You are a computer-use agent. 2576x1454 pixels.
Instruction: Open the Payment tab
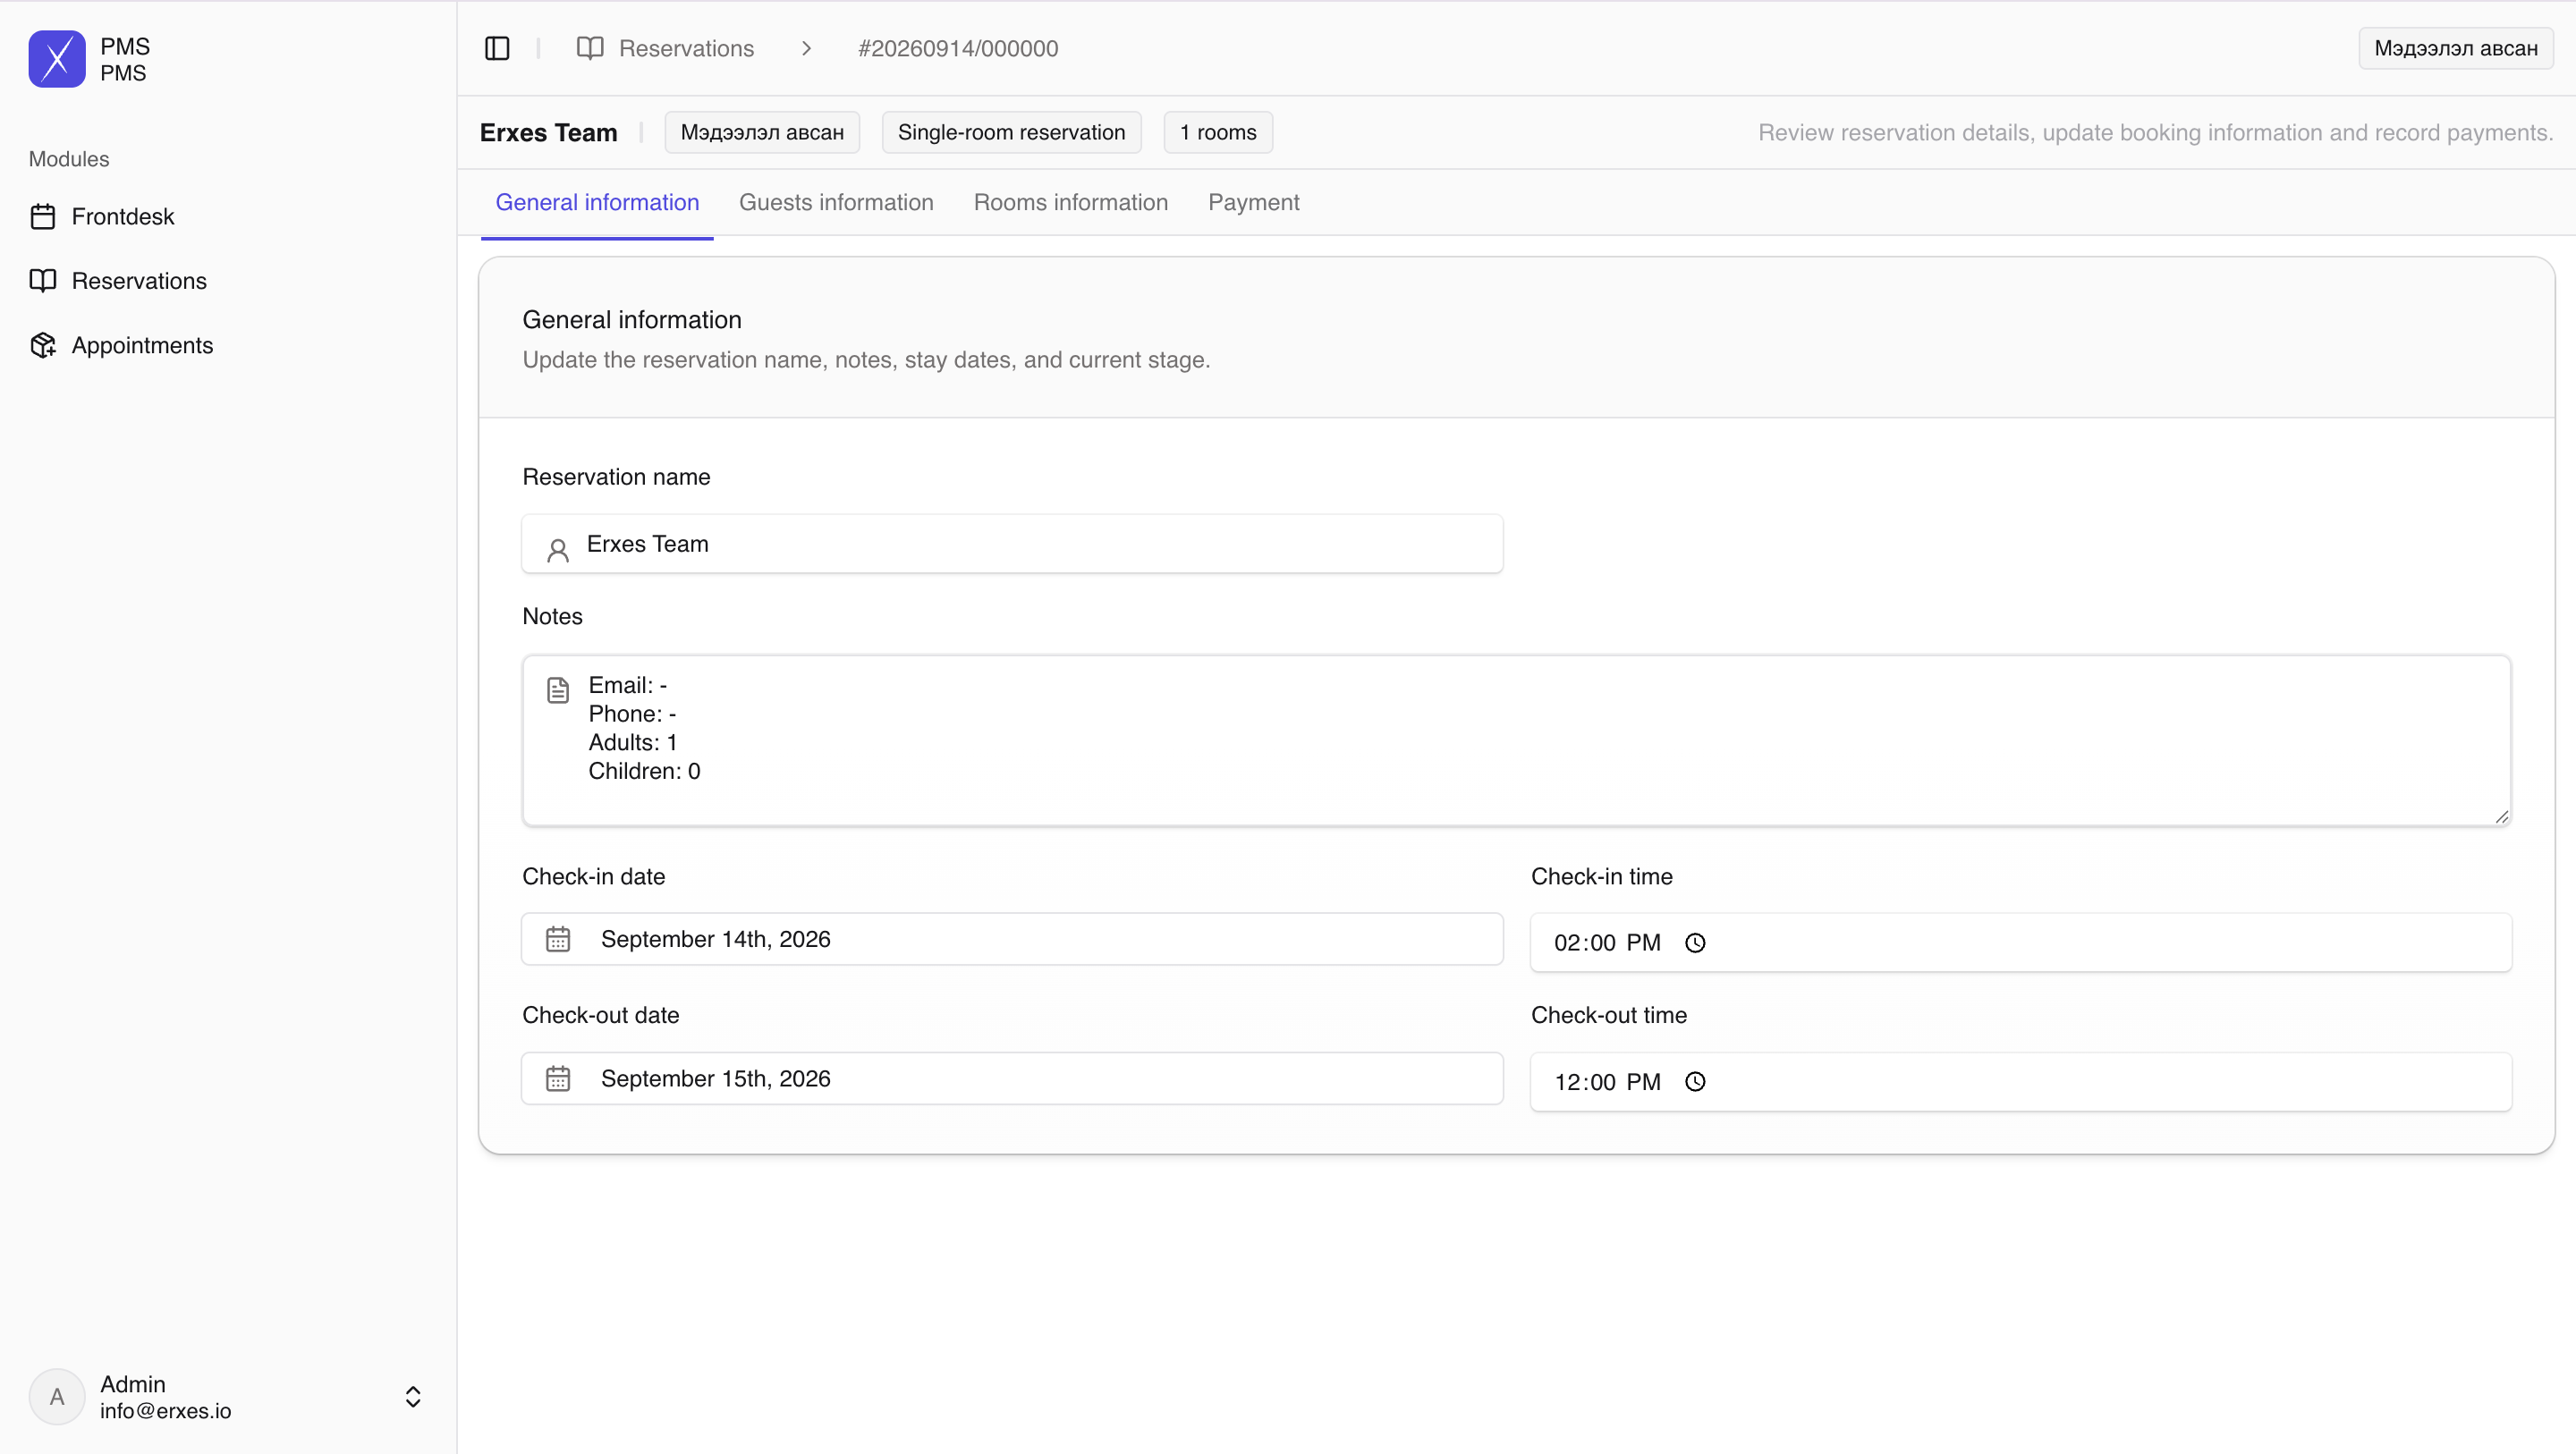(x=1254, y=202)
